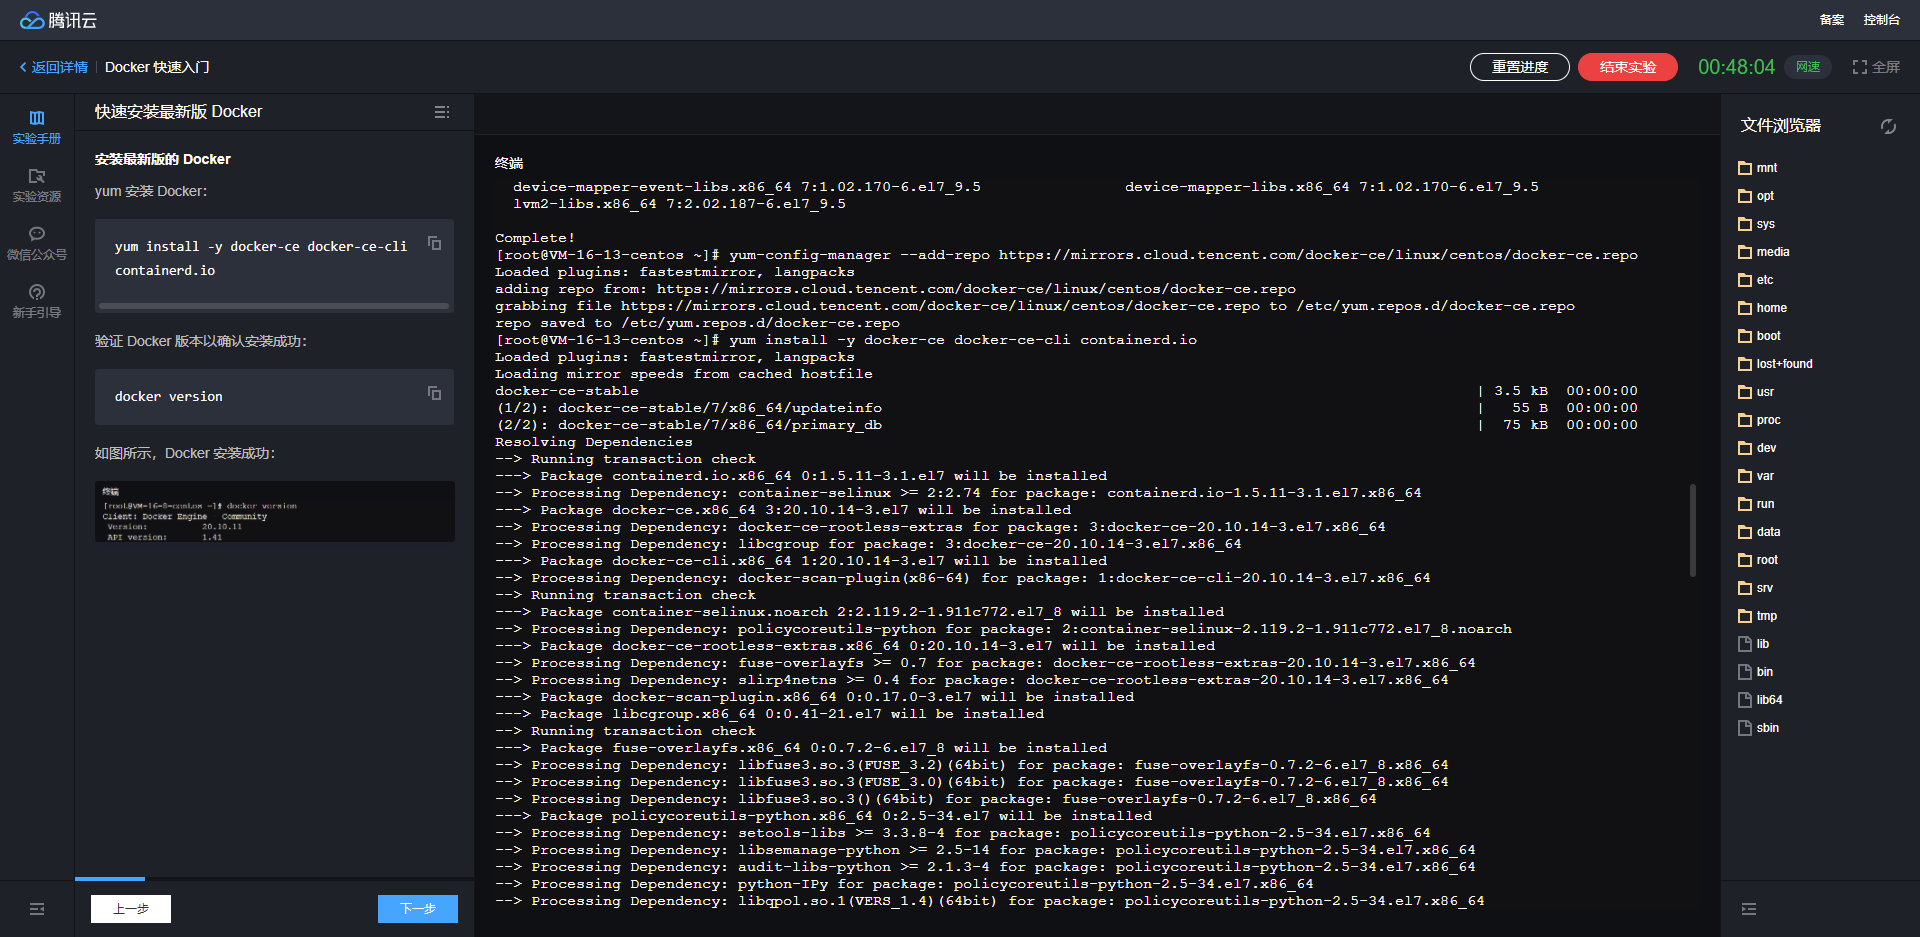Open the data folder
This screenshot has width=1920, height=937.
pos(1760,532)
